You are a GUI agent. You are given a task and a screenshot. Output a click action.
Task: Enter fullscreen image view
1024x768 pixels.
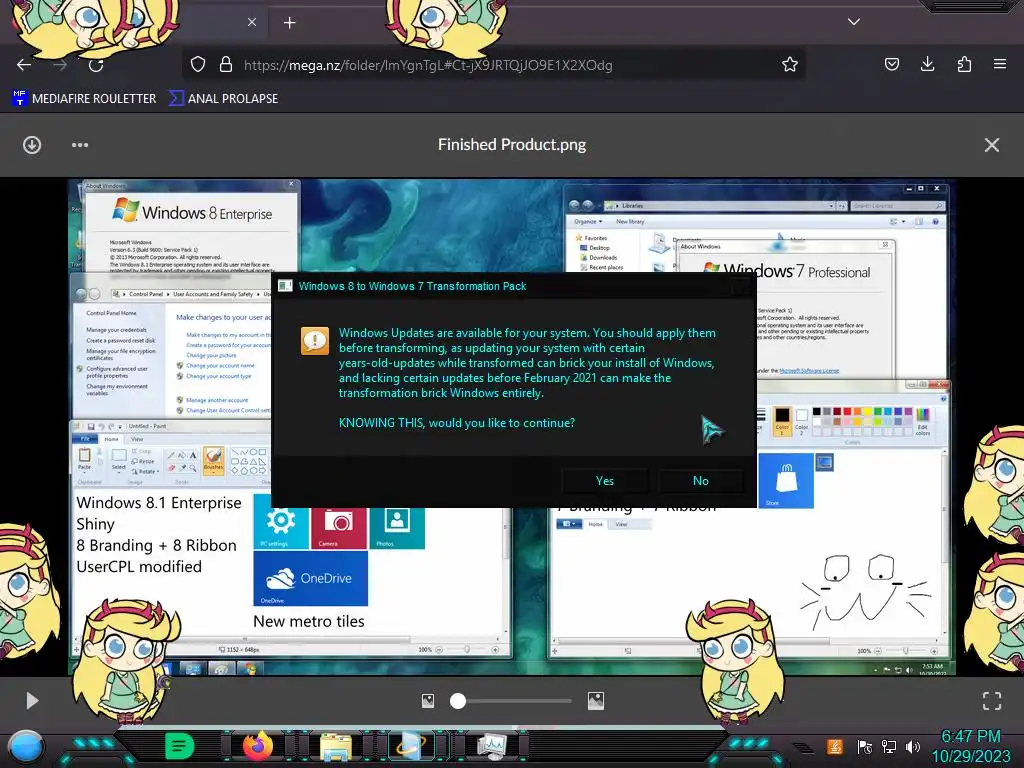(x=991, y=701)
